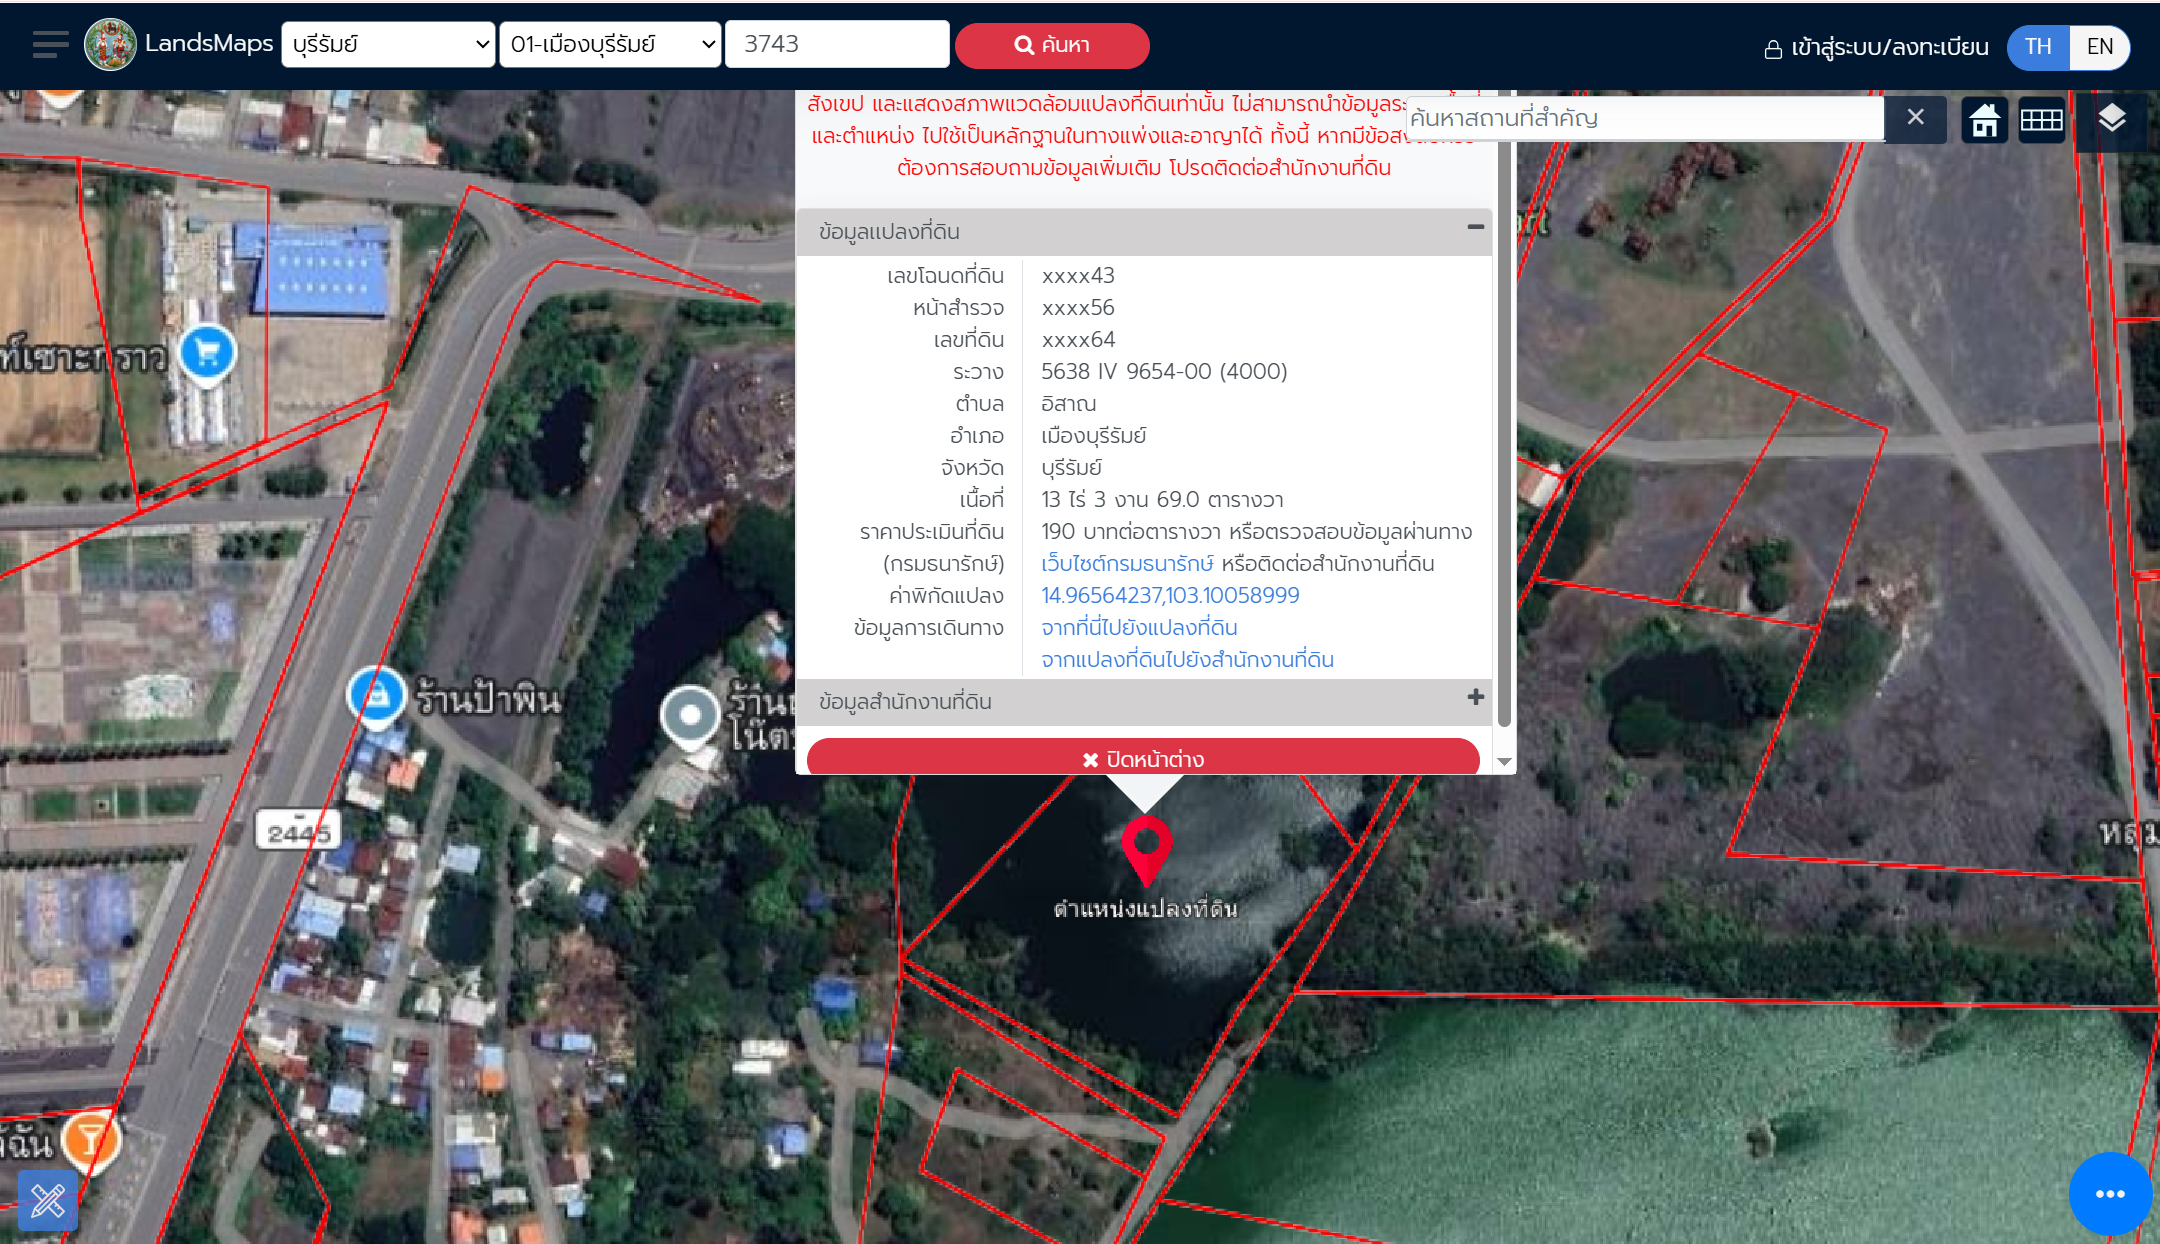Viewport: 2160px width, 1244px height.
Task: Open the hamburger menu icon
Action: point(50,45)
